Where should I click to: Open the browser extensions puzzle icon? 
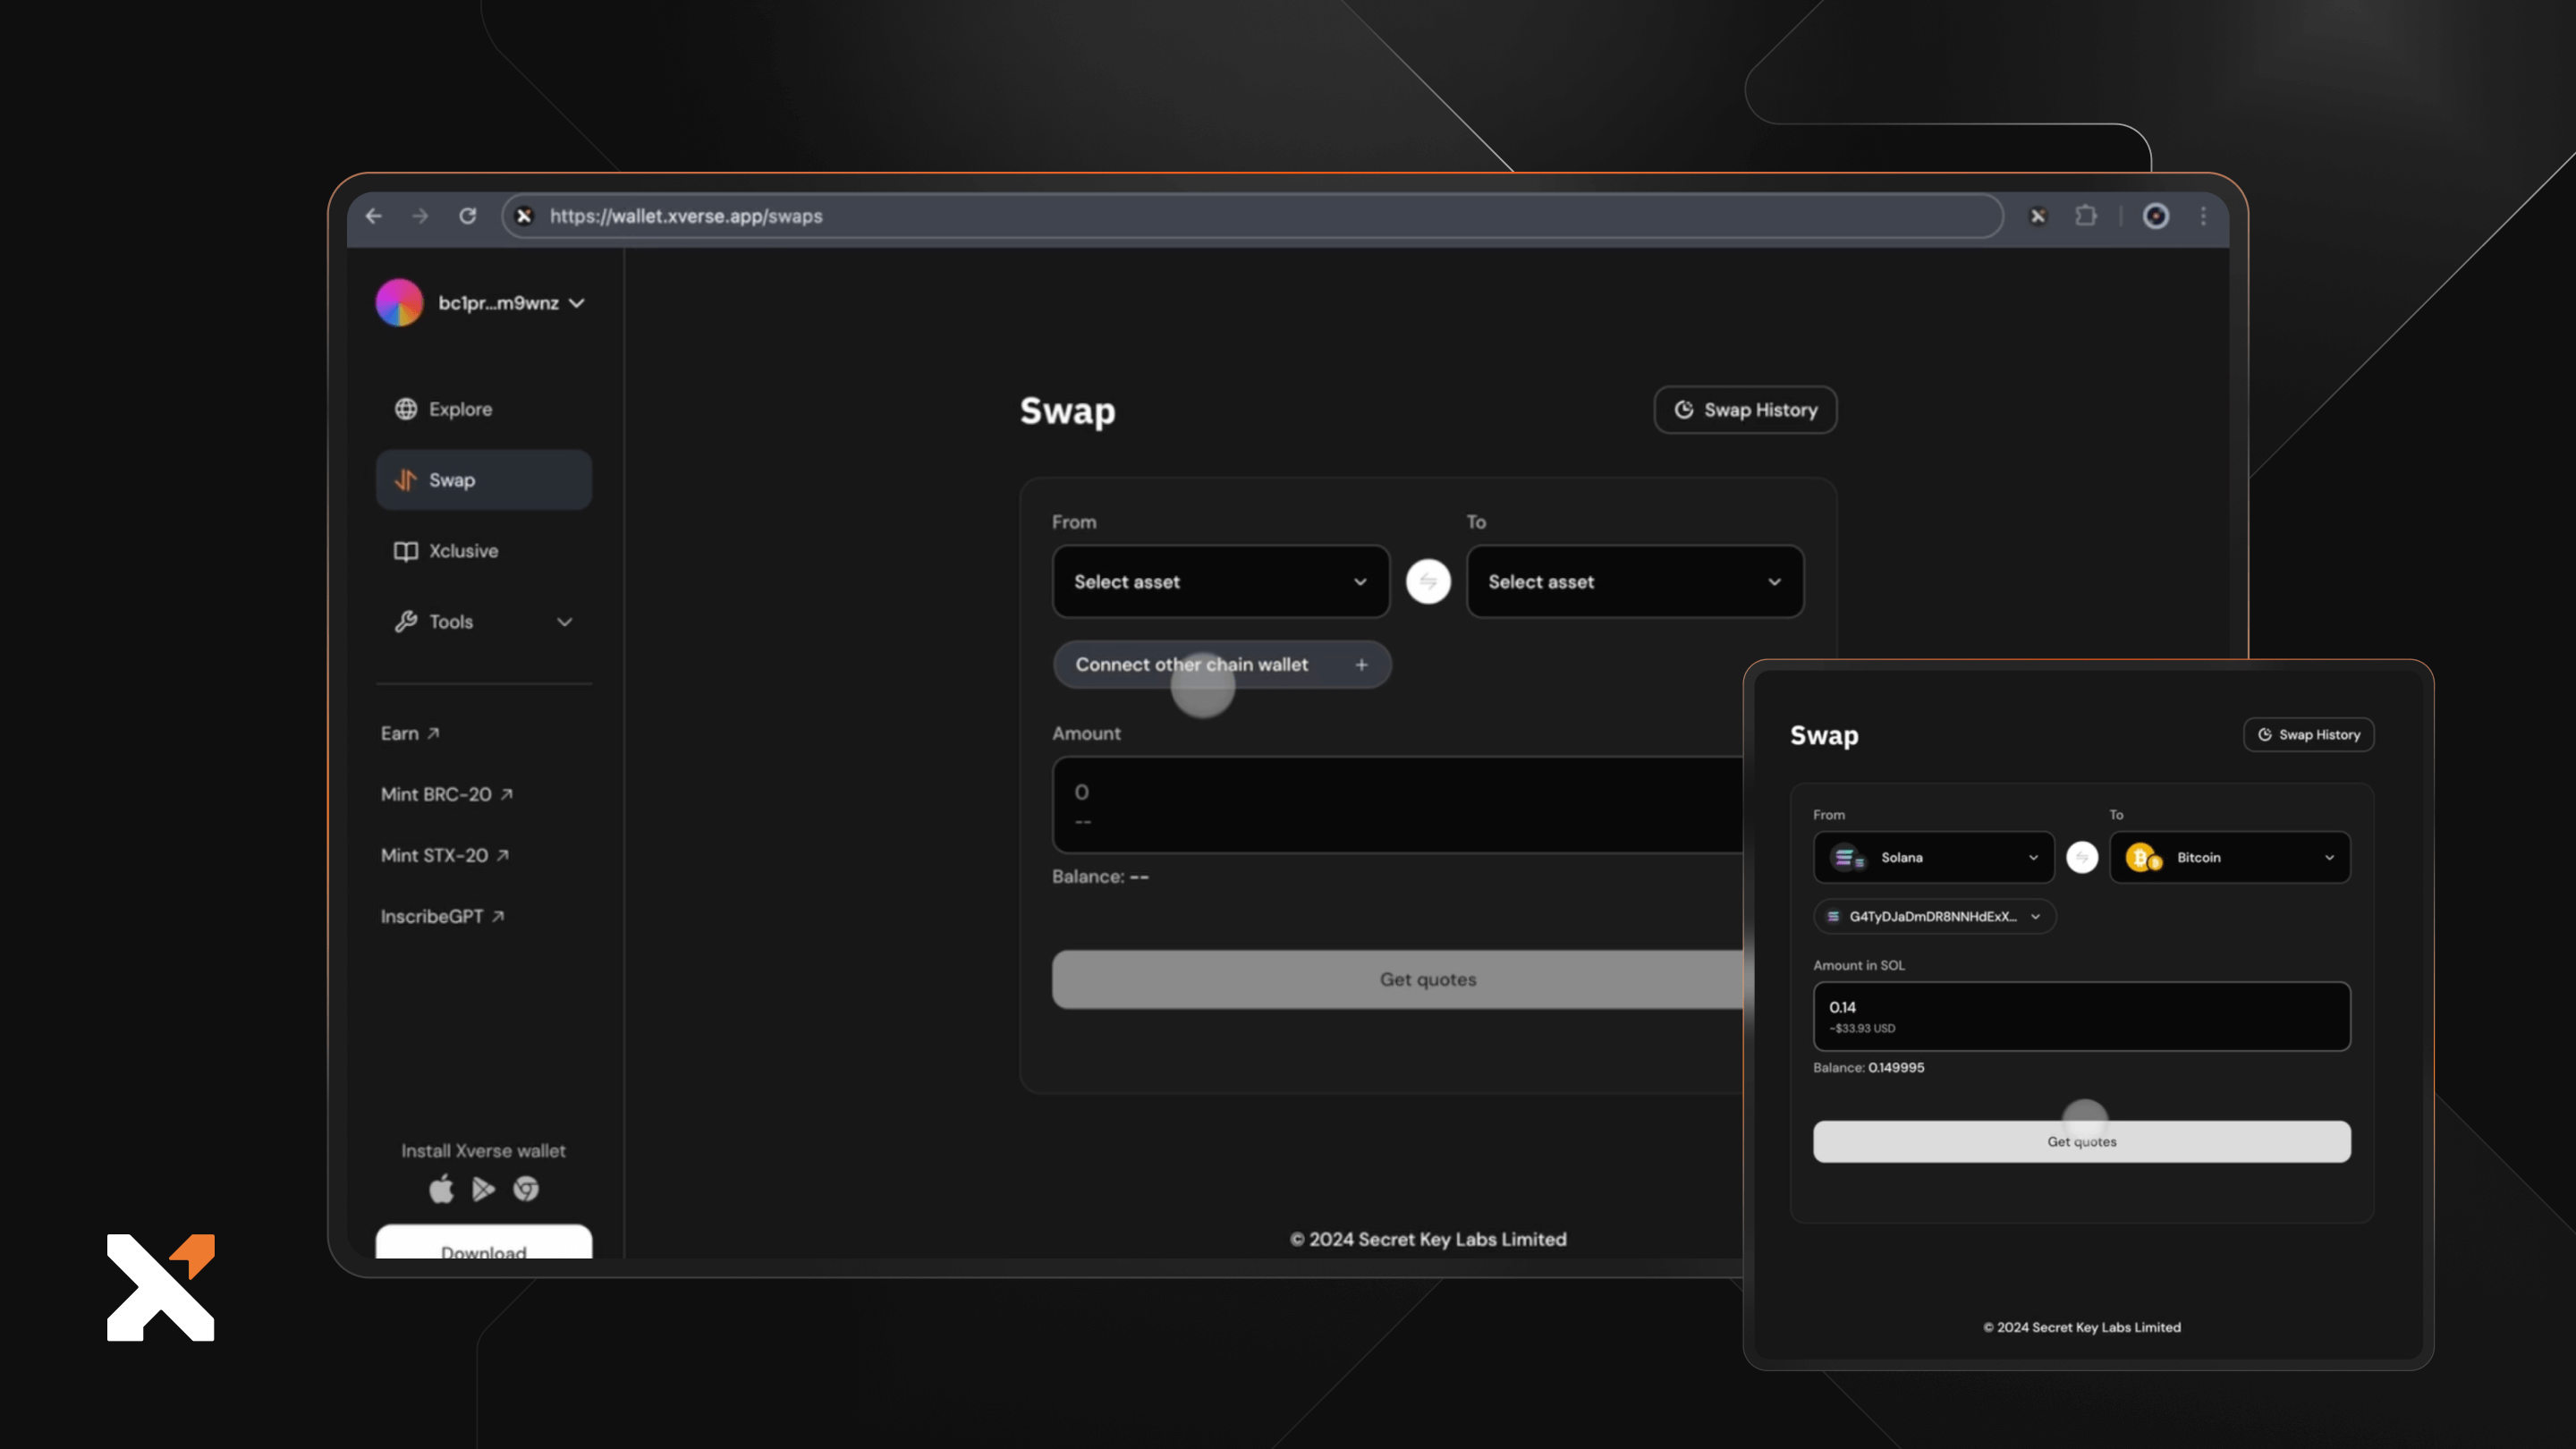point(2085,216)
